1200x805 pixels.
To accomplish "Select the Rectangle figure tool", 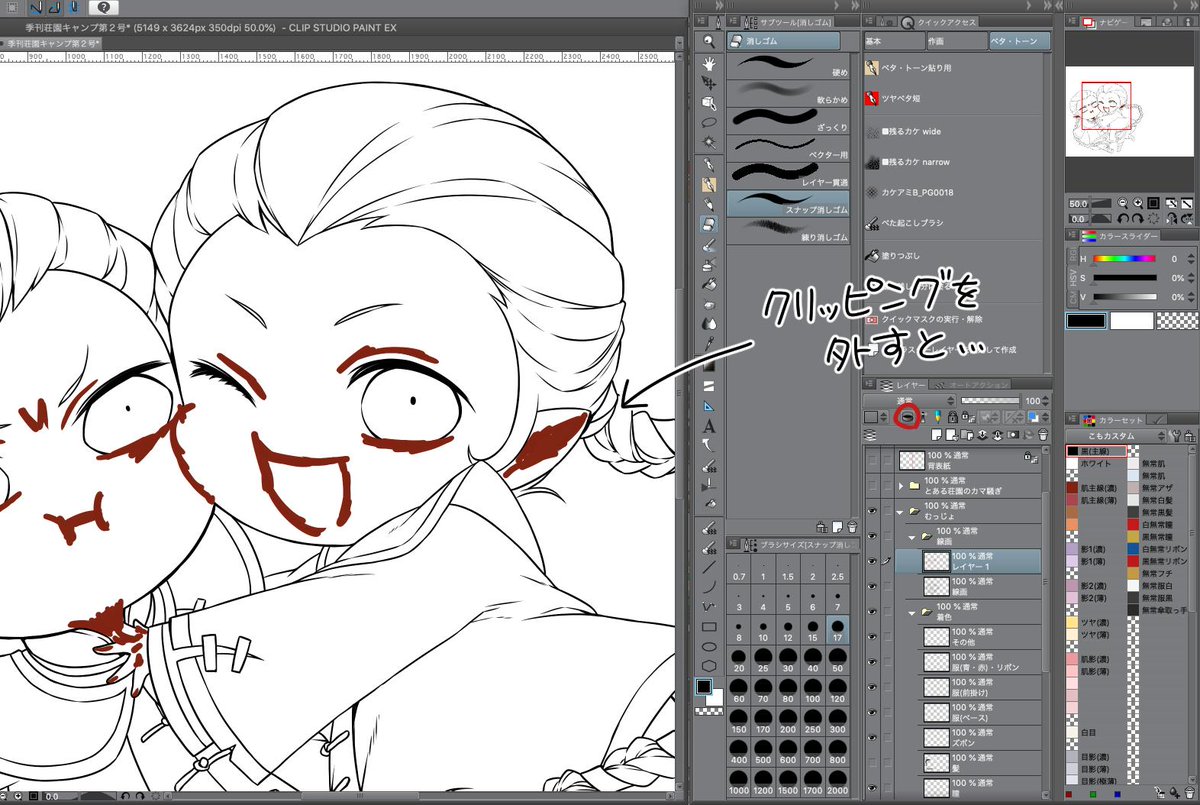I will [x=709, y=627].
